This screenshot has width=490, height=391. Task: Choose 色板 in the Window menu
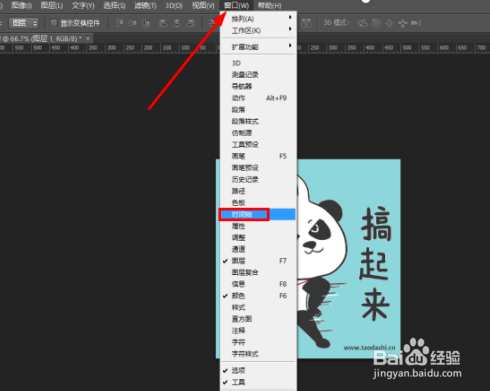click(x=258, y=203)
